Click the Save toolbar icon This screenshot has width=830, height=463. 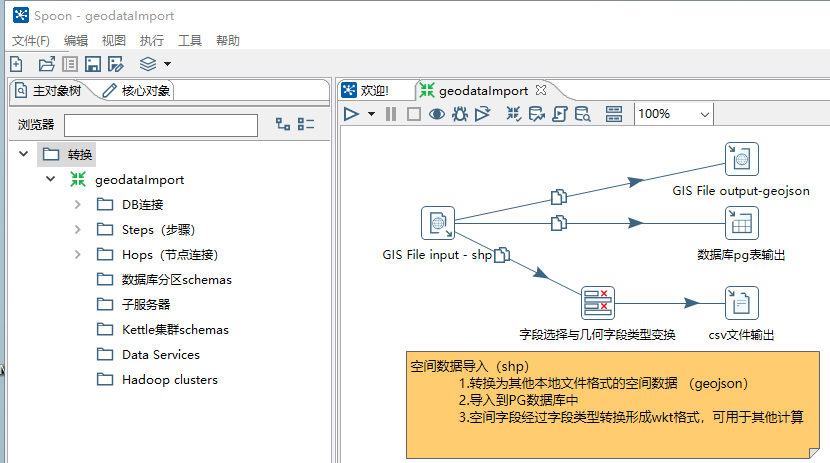coord(93,64)
